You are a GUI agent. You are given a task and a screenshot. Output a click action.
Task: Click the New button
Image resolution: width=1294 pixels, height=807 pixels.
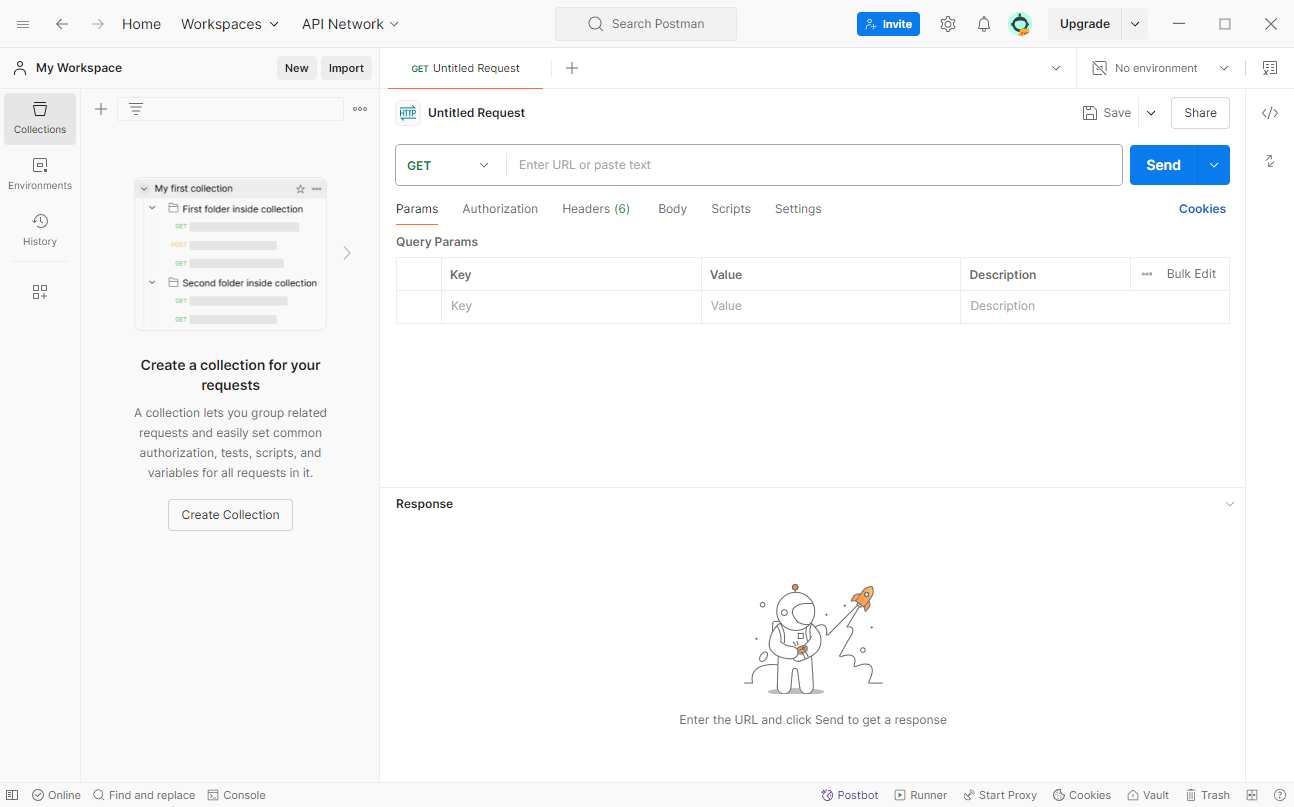(297, 68)
